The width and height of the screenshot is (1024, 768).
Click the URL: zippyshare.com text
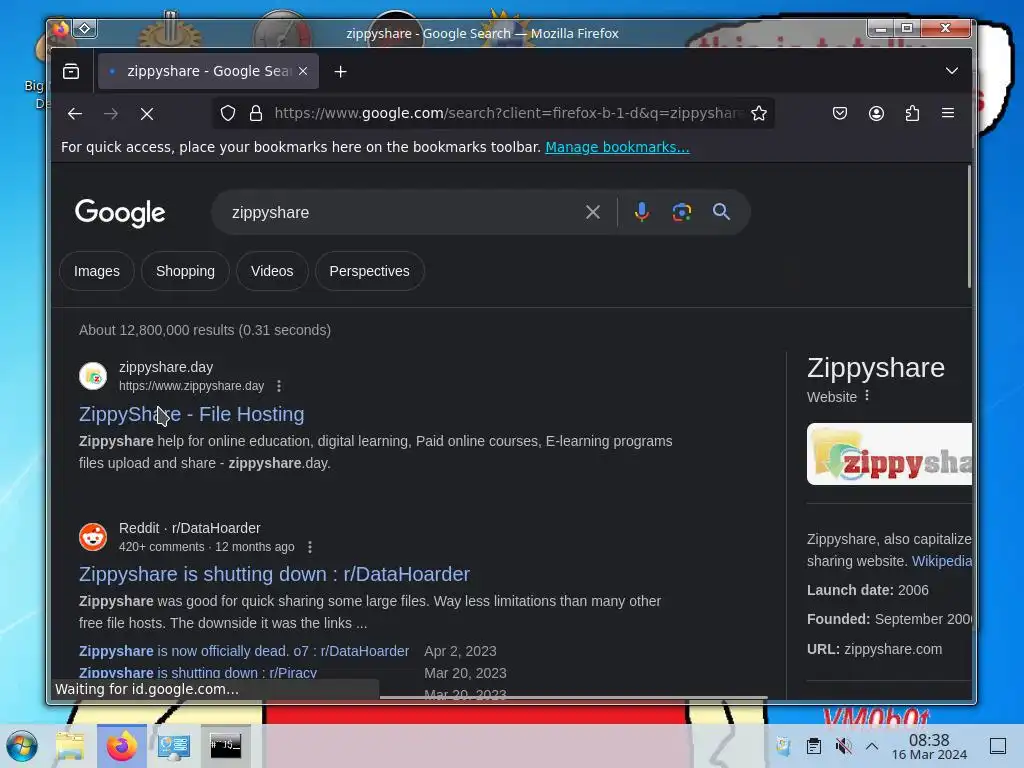(x=874, y=649)
